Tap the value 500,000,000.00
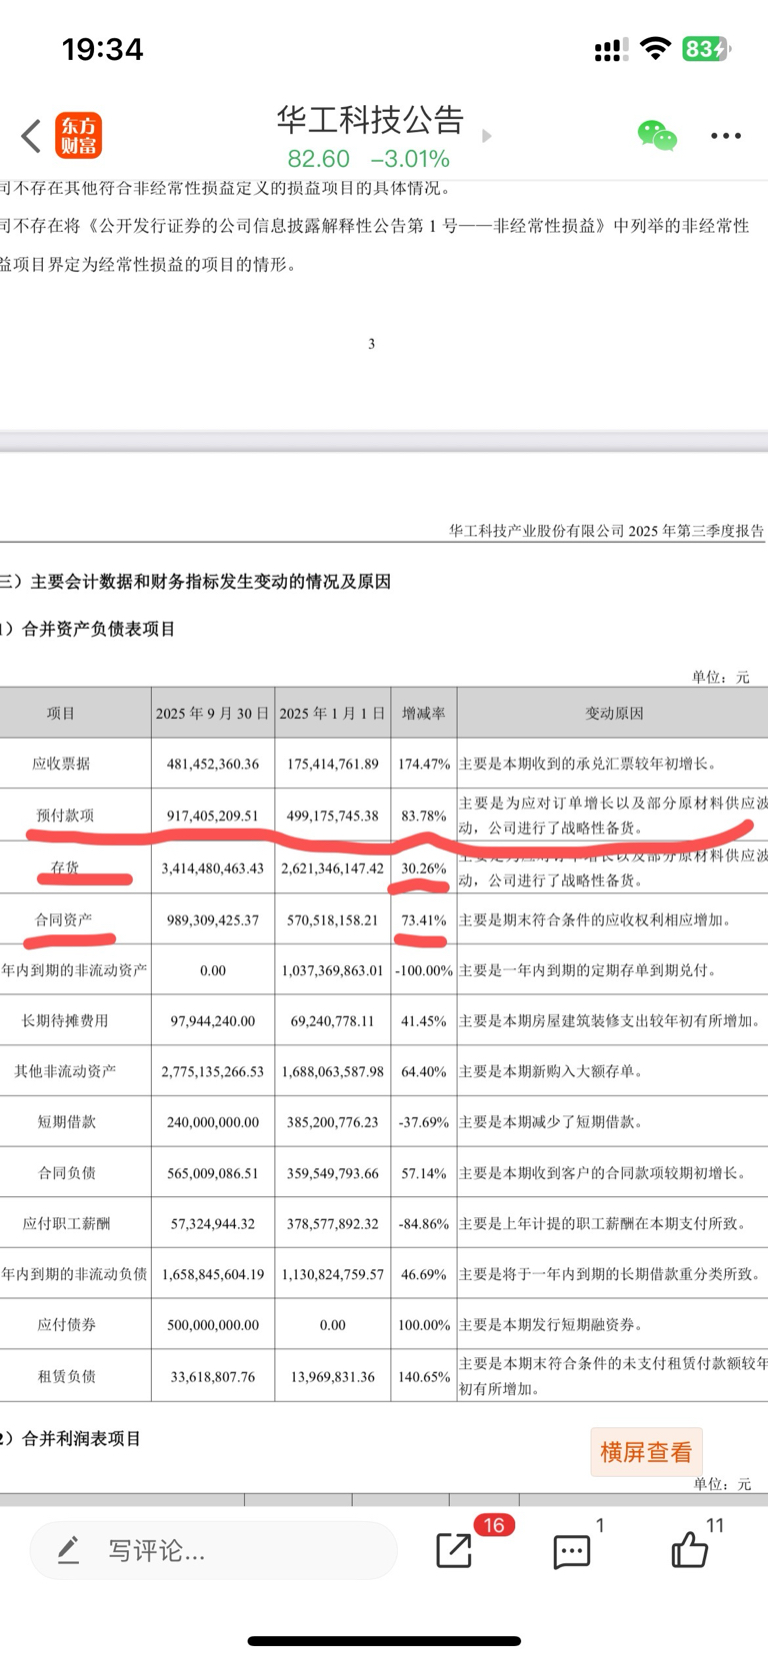 (213, 1325)
